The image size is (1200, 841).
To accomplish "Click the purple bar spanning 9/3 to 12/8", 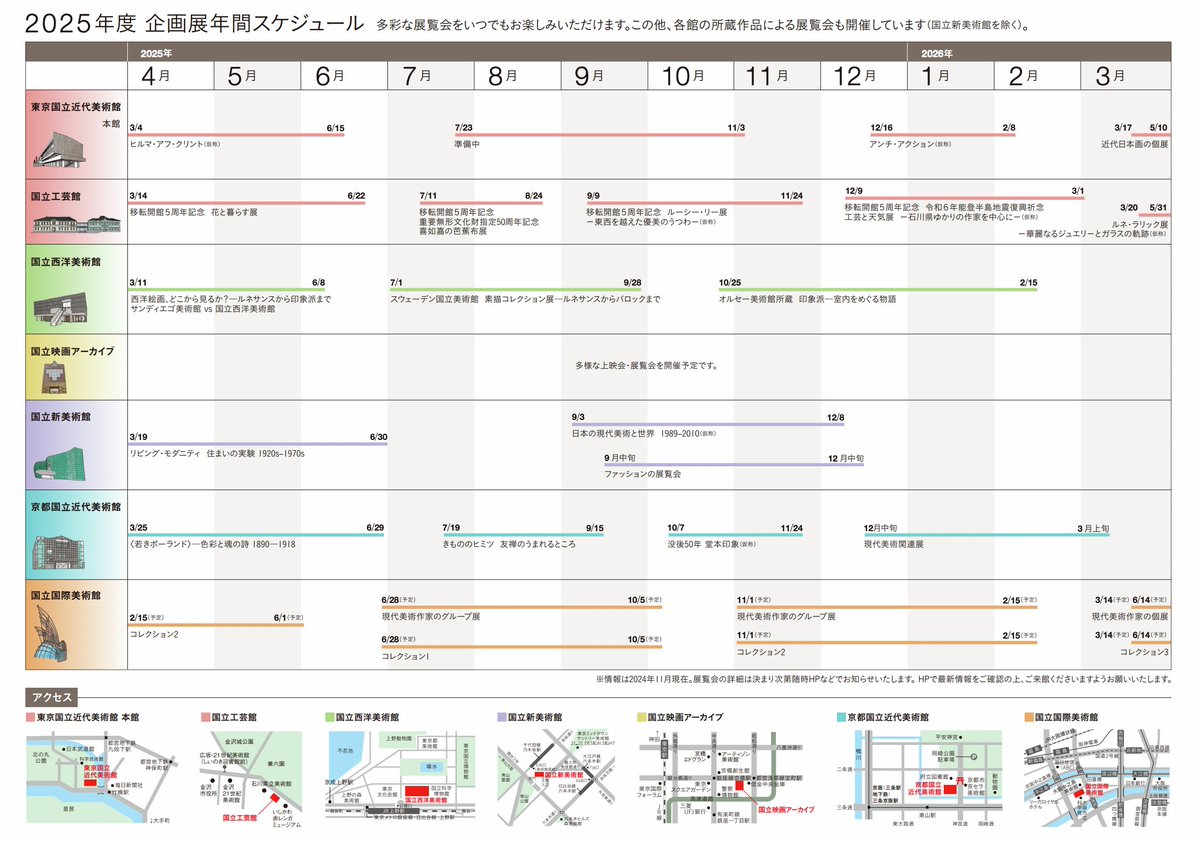I will coord(708,424).
